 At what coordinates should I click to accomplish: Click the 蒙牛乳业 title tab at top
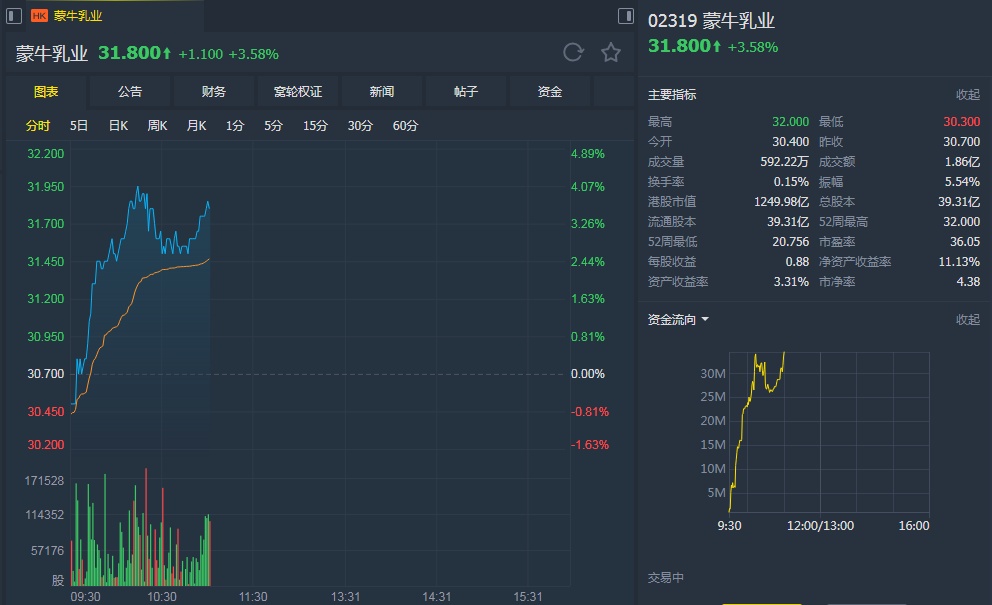click(78, 16)
